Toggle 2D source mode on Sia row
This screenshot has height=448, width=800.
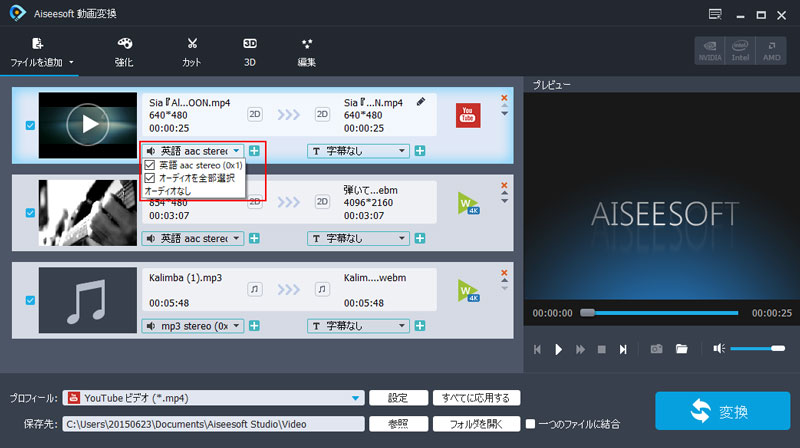coord(255,114)
